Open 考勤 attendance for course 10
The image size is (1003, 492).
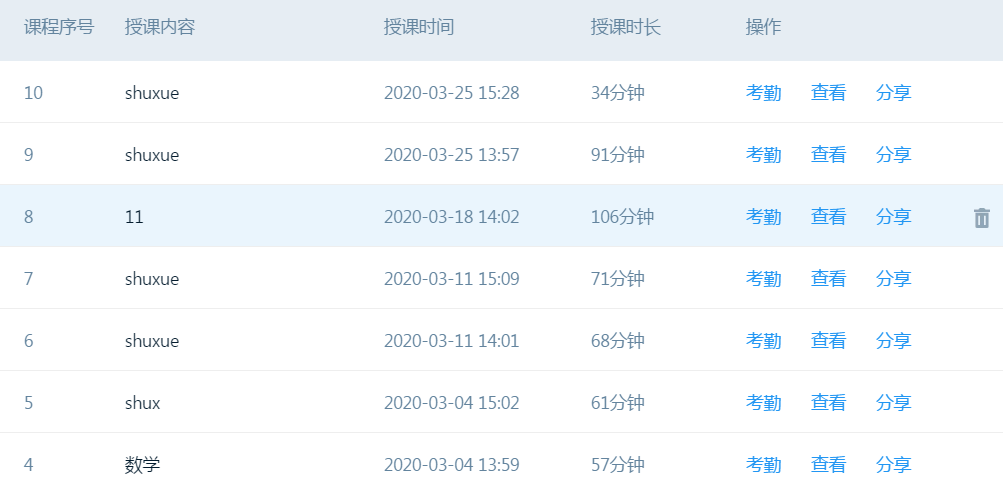(764, 93)
